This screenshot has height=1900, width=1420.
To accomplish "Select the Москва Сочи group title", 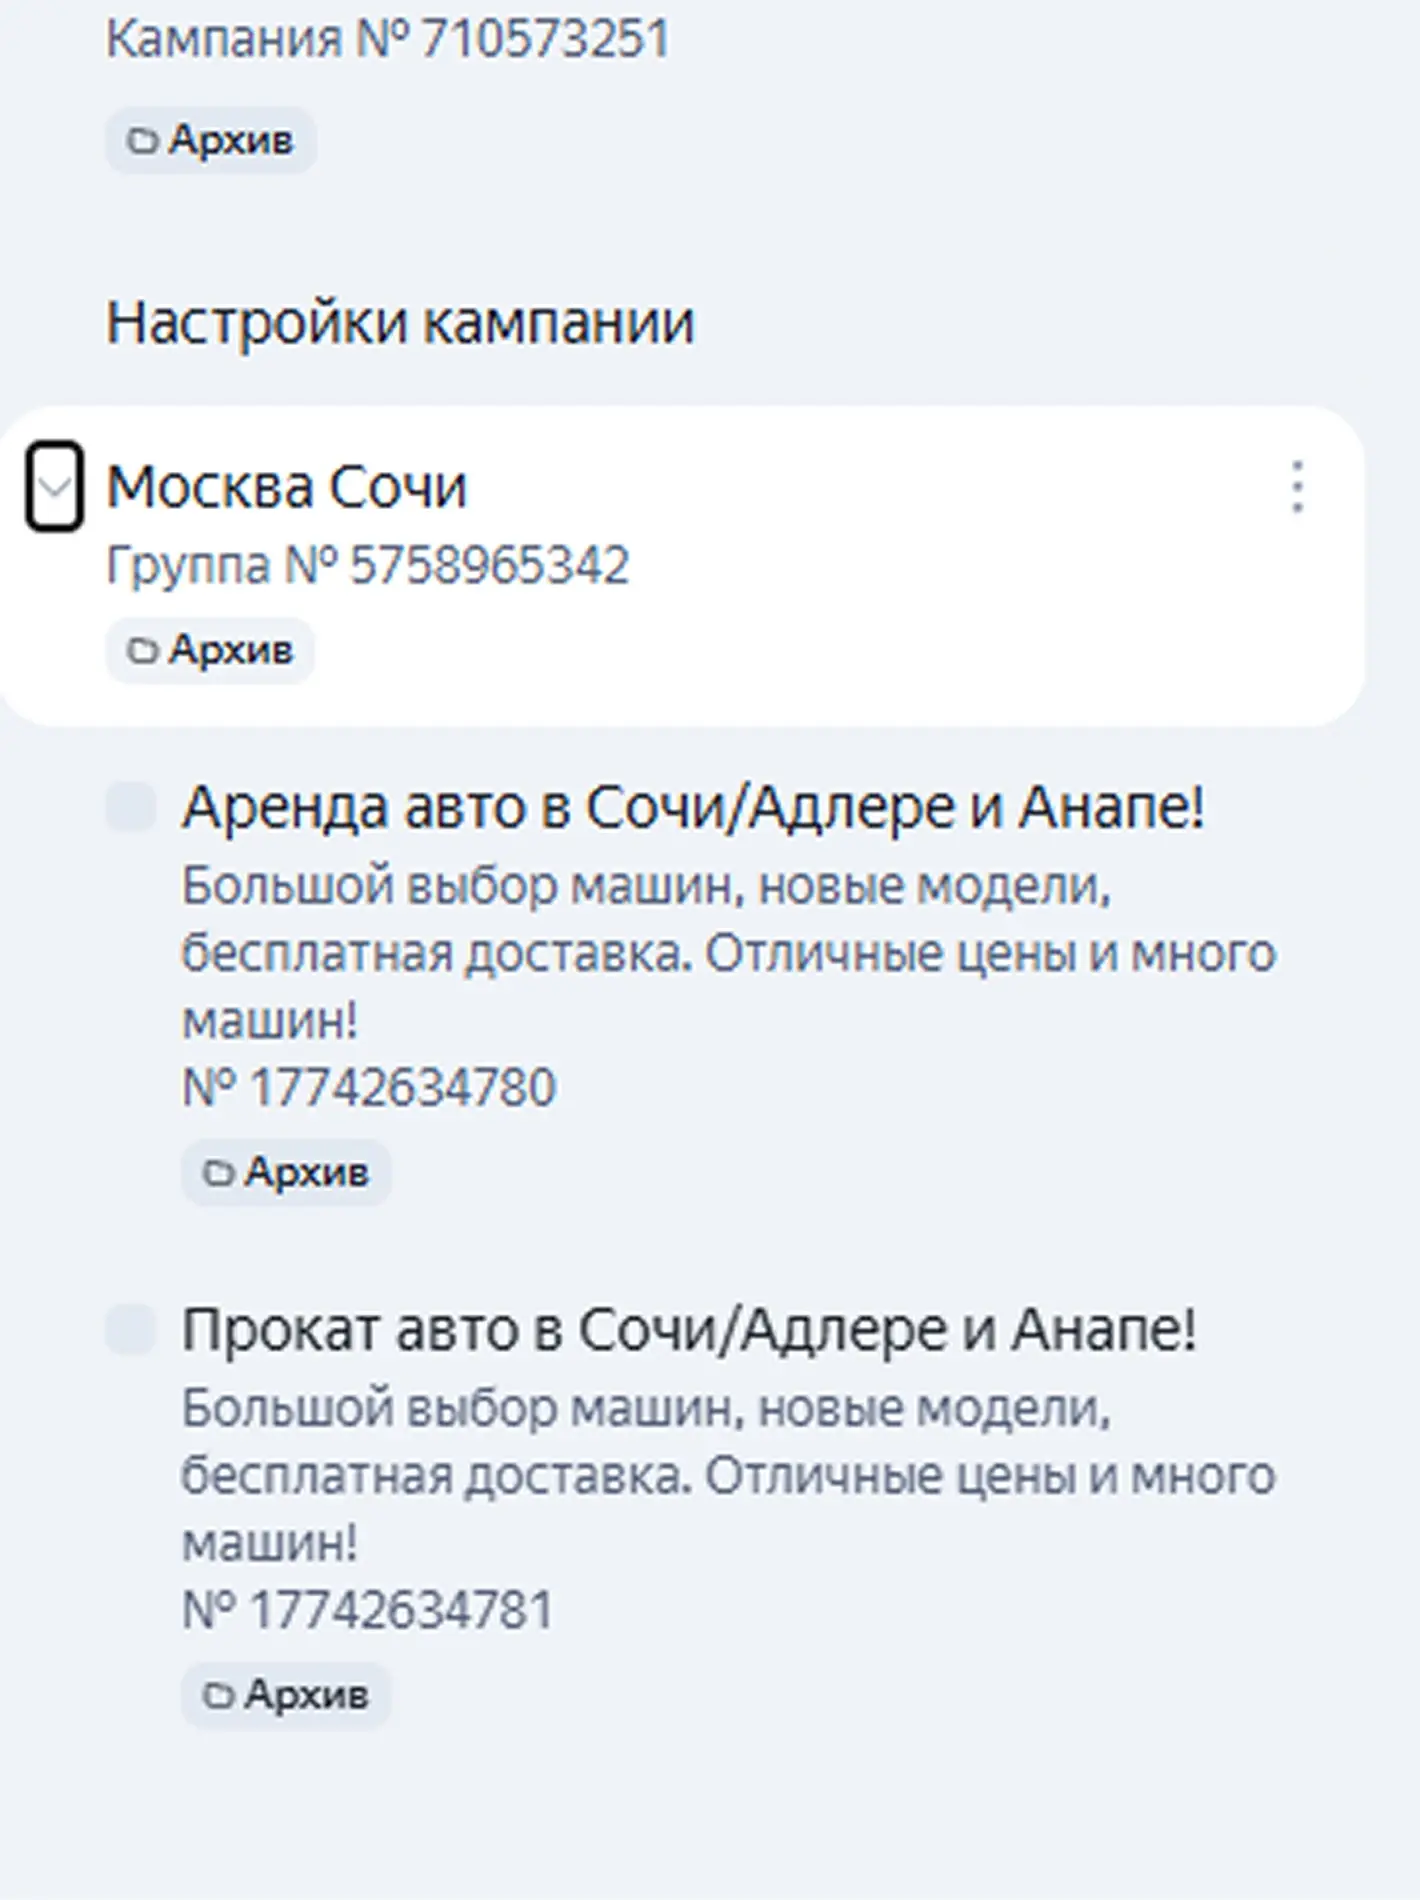I will (x=287, y=487).
